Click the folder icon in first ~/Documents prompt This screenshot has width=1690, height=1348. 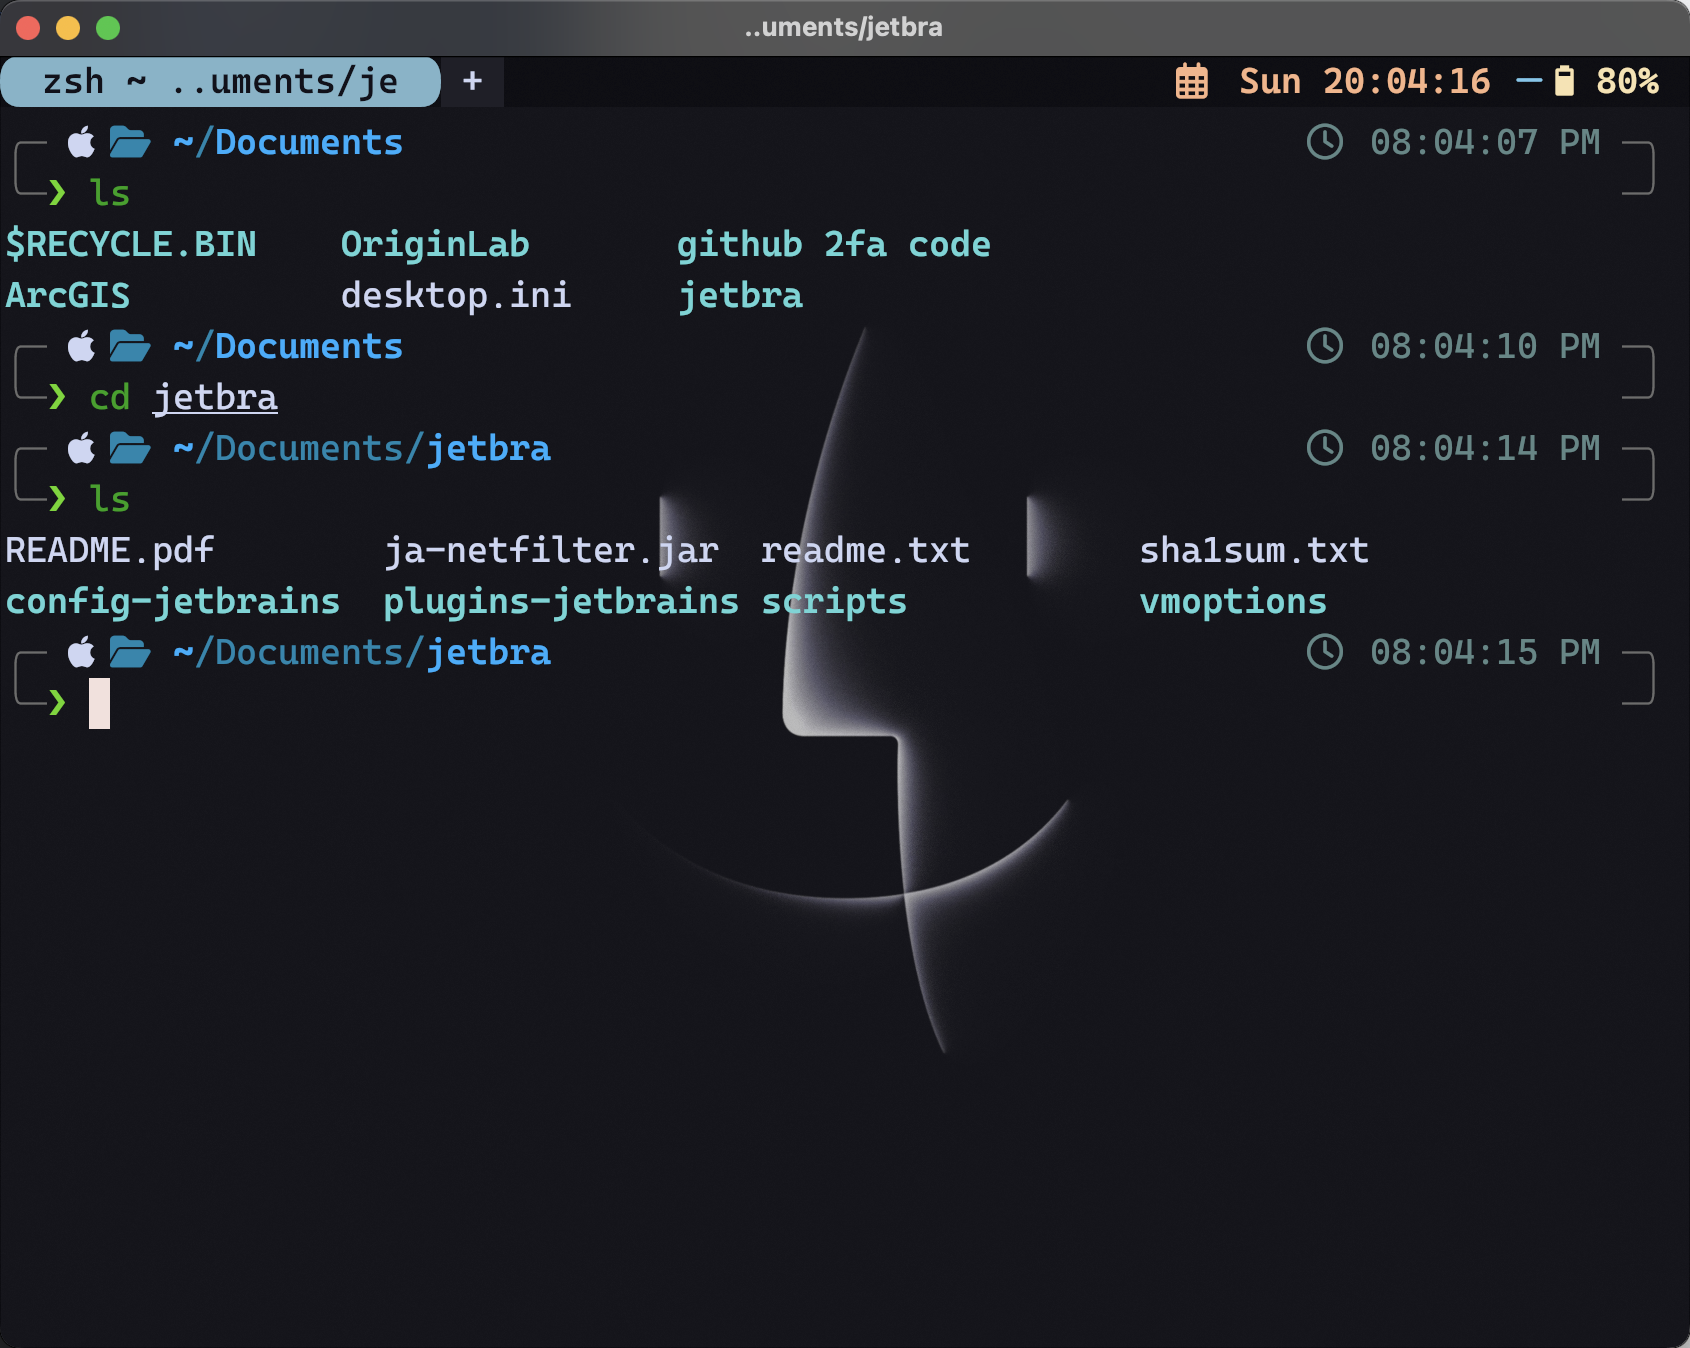tap(130, 142)
